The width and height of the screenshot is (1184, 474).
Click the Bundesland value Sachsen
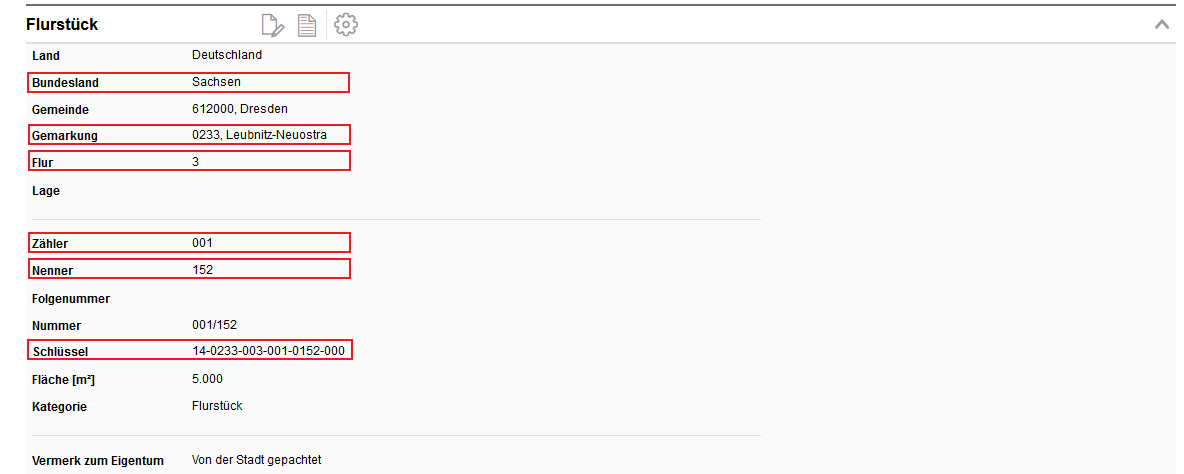(x=216, y=82)
